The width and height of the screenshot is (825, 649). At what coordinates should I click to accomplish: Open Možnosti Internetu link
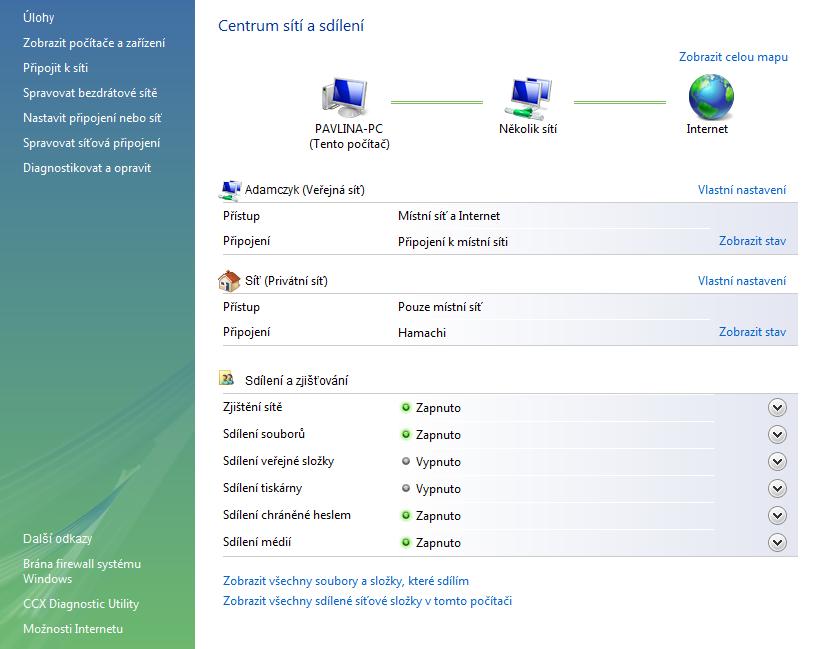[73, 628]
